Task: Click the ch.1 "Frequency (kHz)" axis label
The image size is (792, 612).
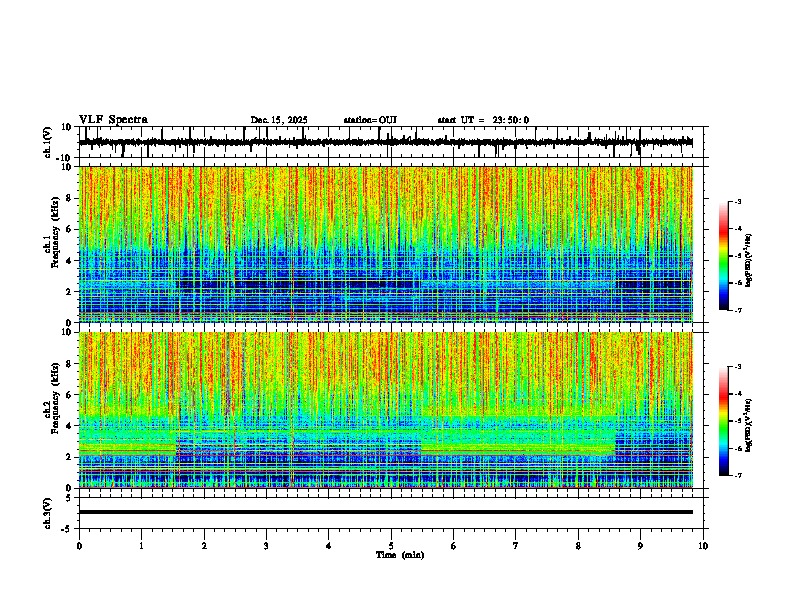Action: 55,232
